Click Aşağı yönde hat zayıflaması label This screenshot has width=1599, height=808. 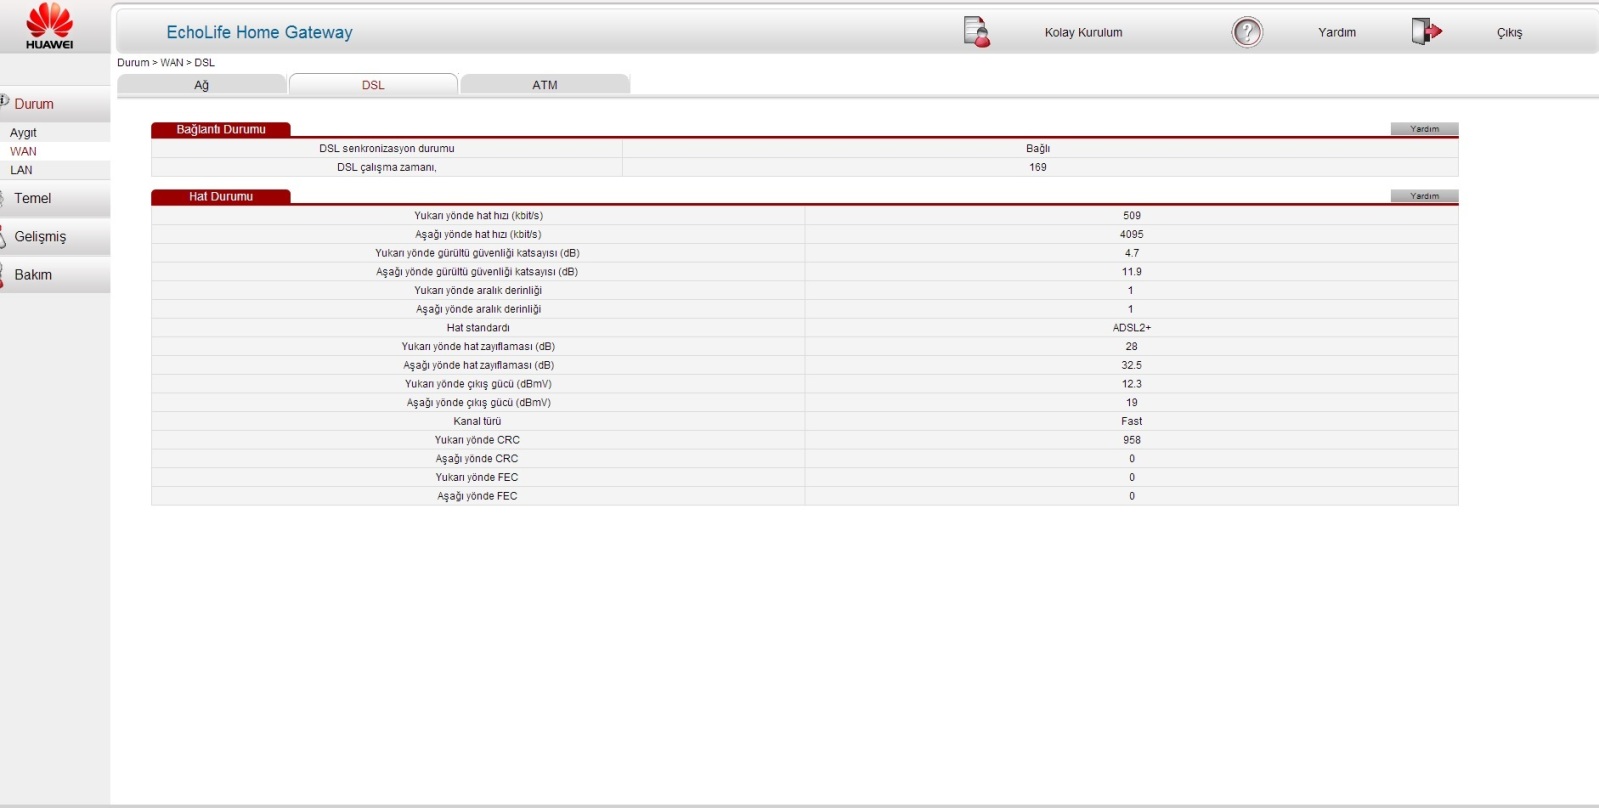click(478, 365)
